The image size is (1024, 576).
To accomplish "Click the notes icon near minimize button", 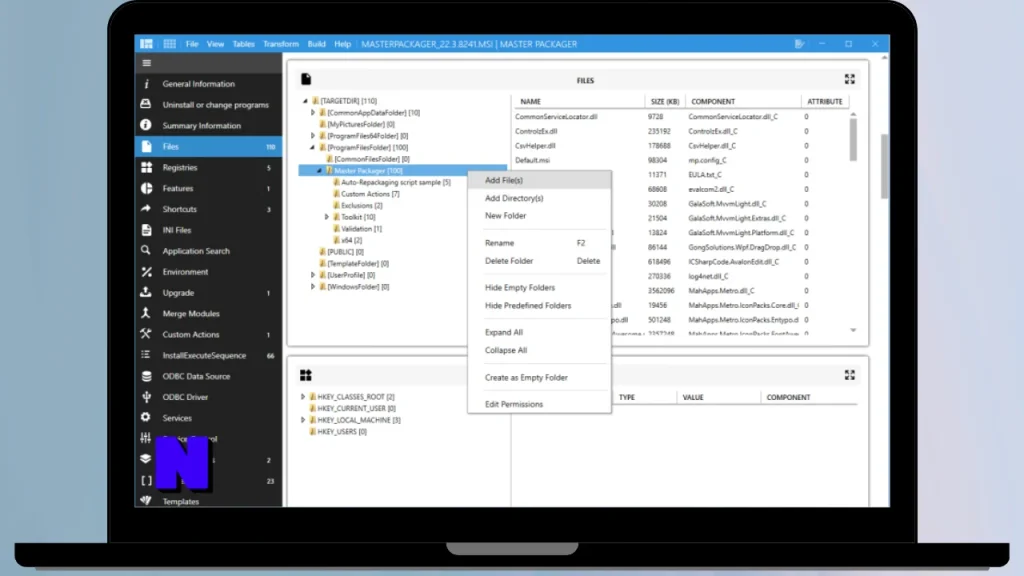I will pyautogui.click(x=799, y=44).
